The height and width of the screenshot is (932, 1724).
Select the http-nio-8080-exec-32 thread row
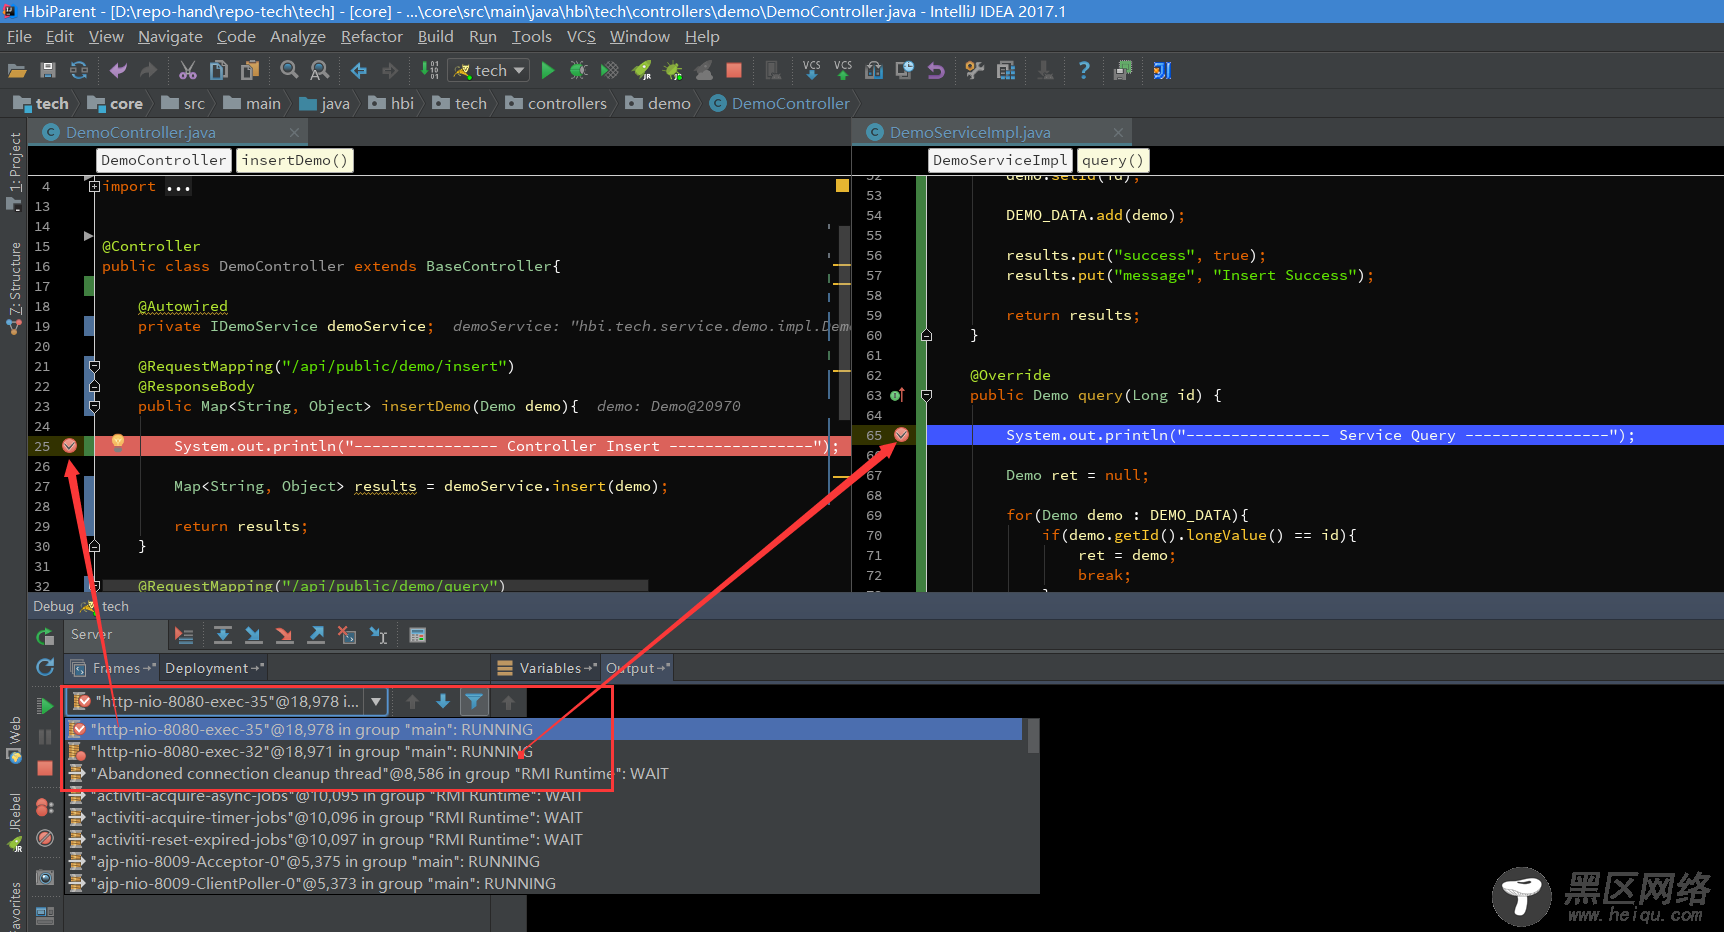coord(545,752)
